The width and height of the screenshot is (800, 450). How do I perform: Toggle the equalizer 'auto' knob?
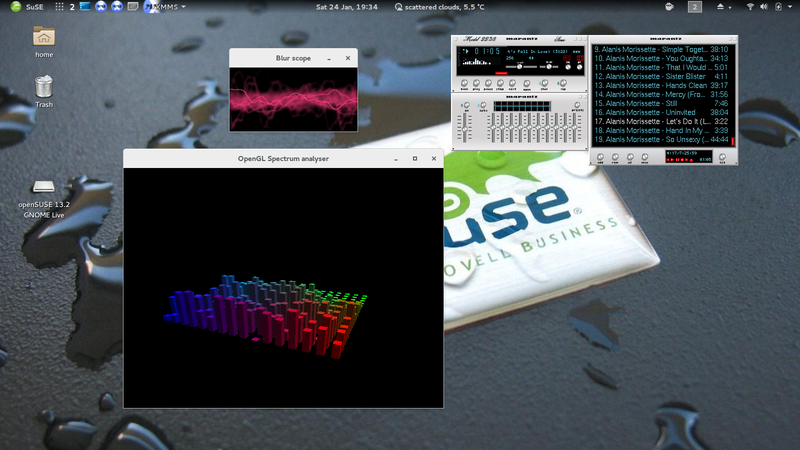[x=483, y=105]
